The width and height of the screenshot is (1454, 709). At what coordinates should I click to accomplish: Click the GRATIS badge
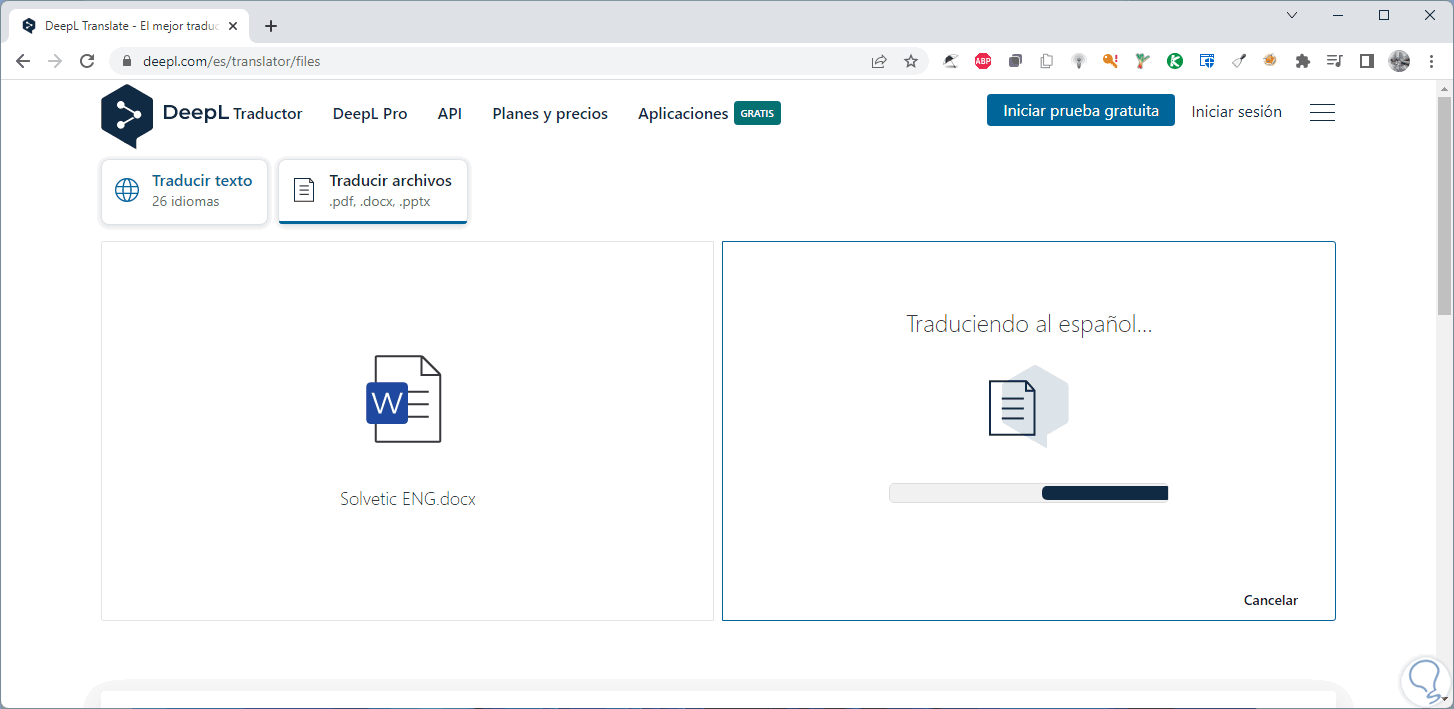coord(757,113)
